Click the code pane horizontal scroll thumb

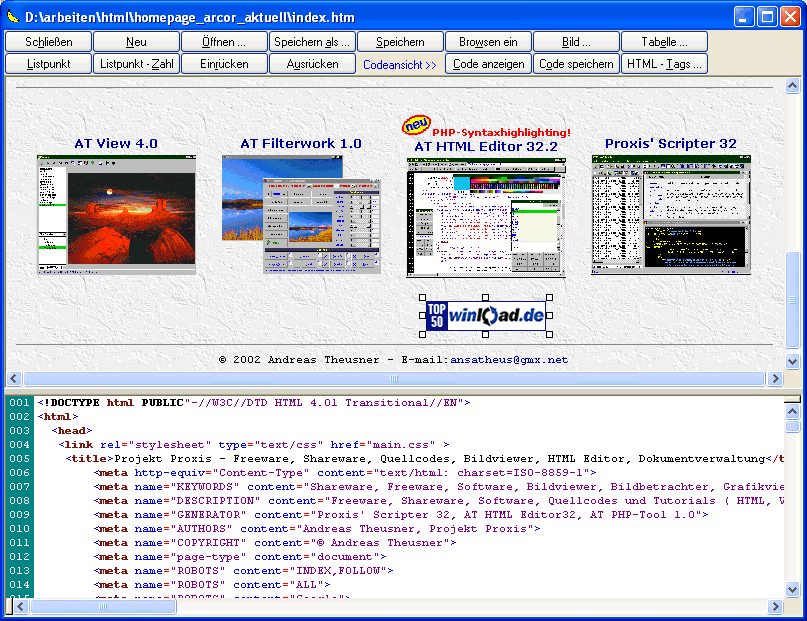tap(103, 607)
